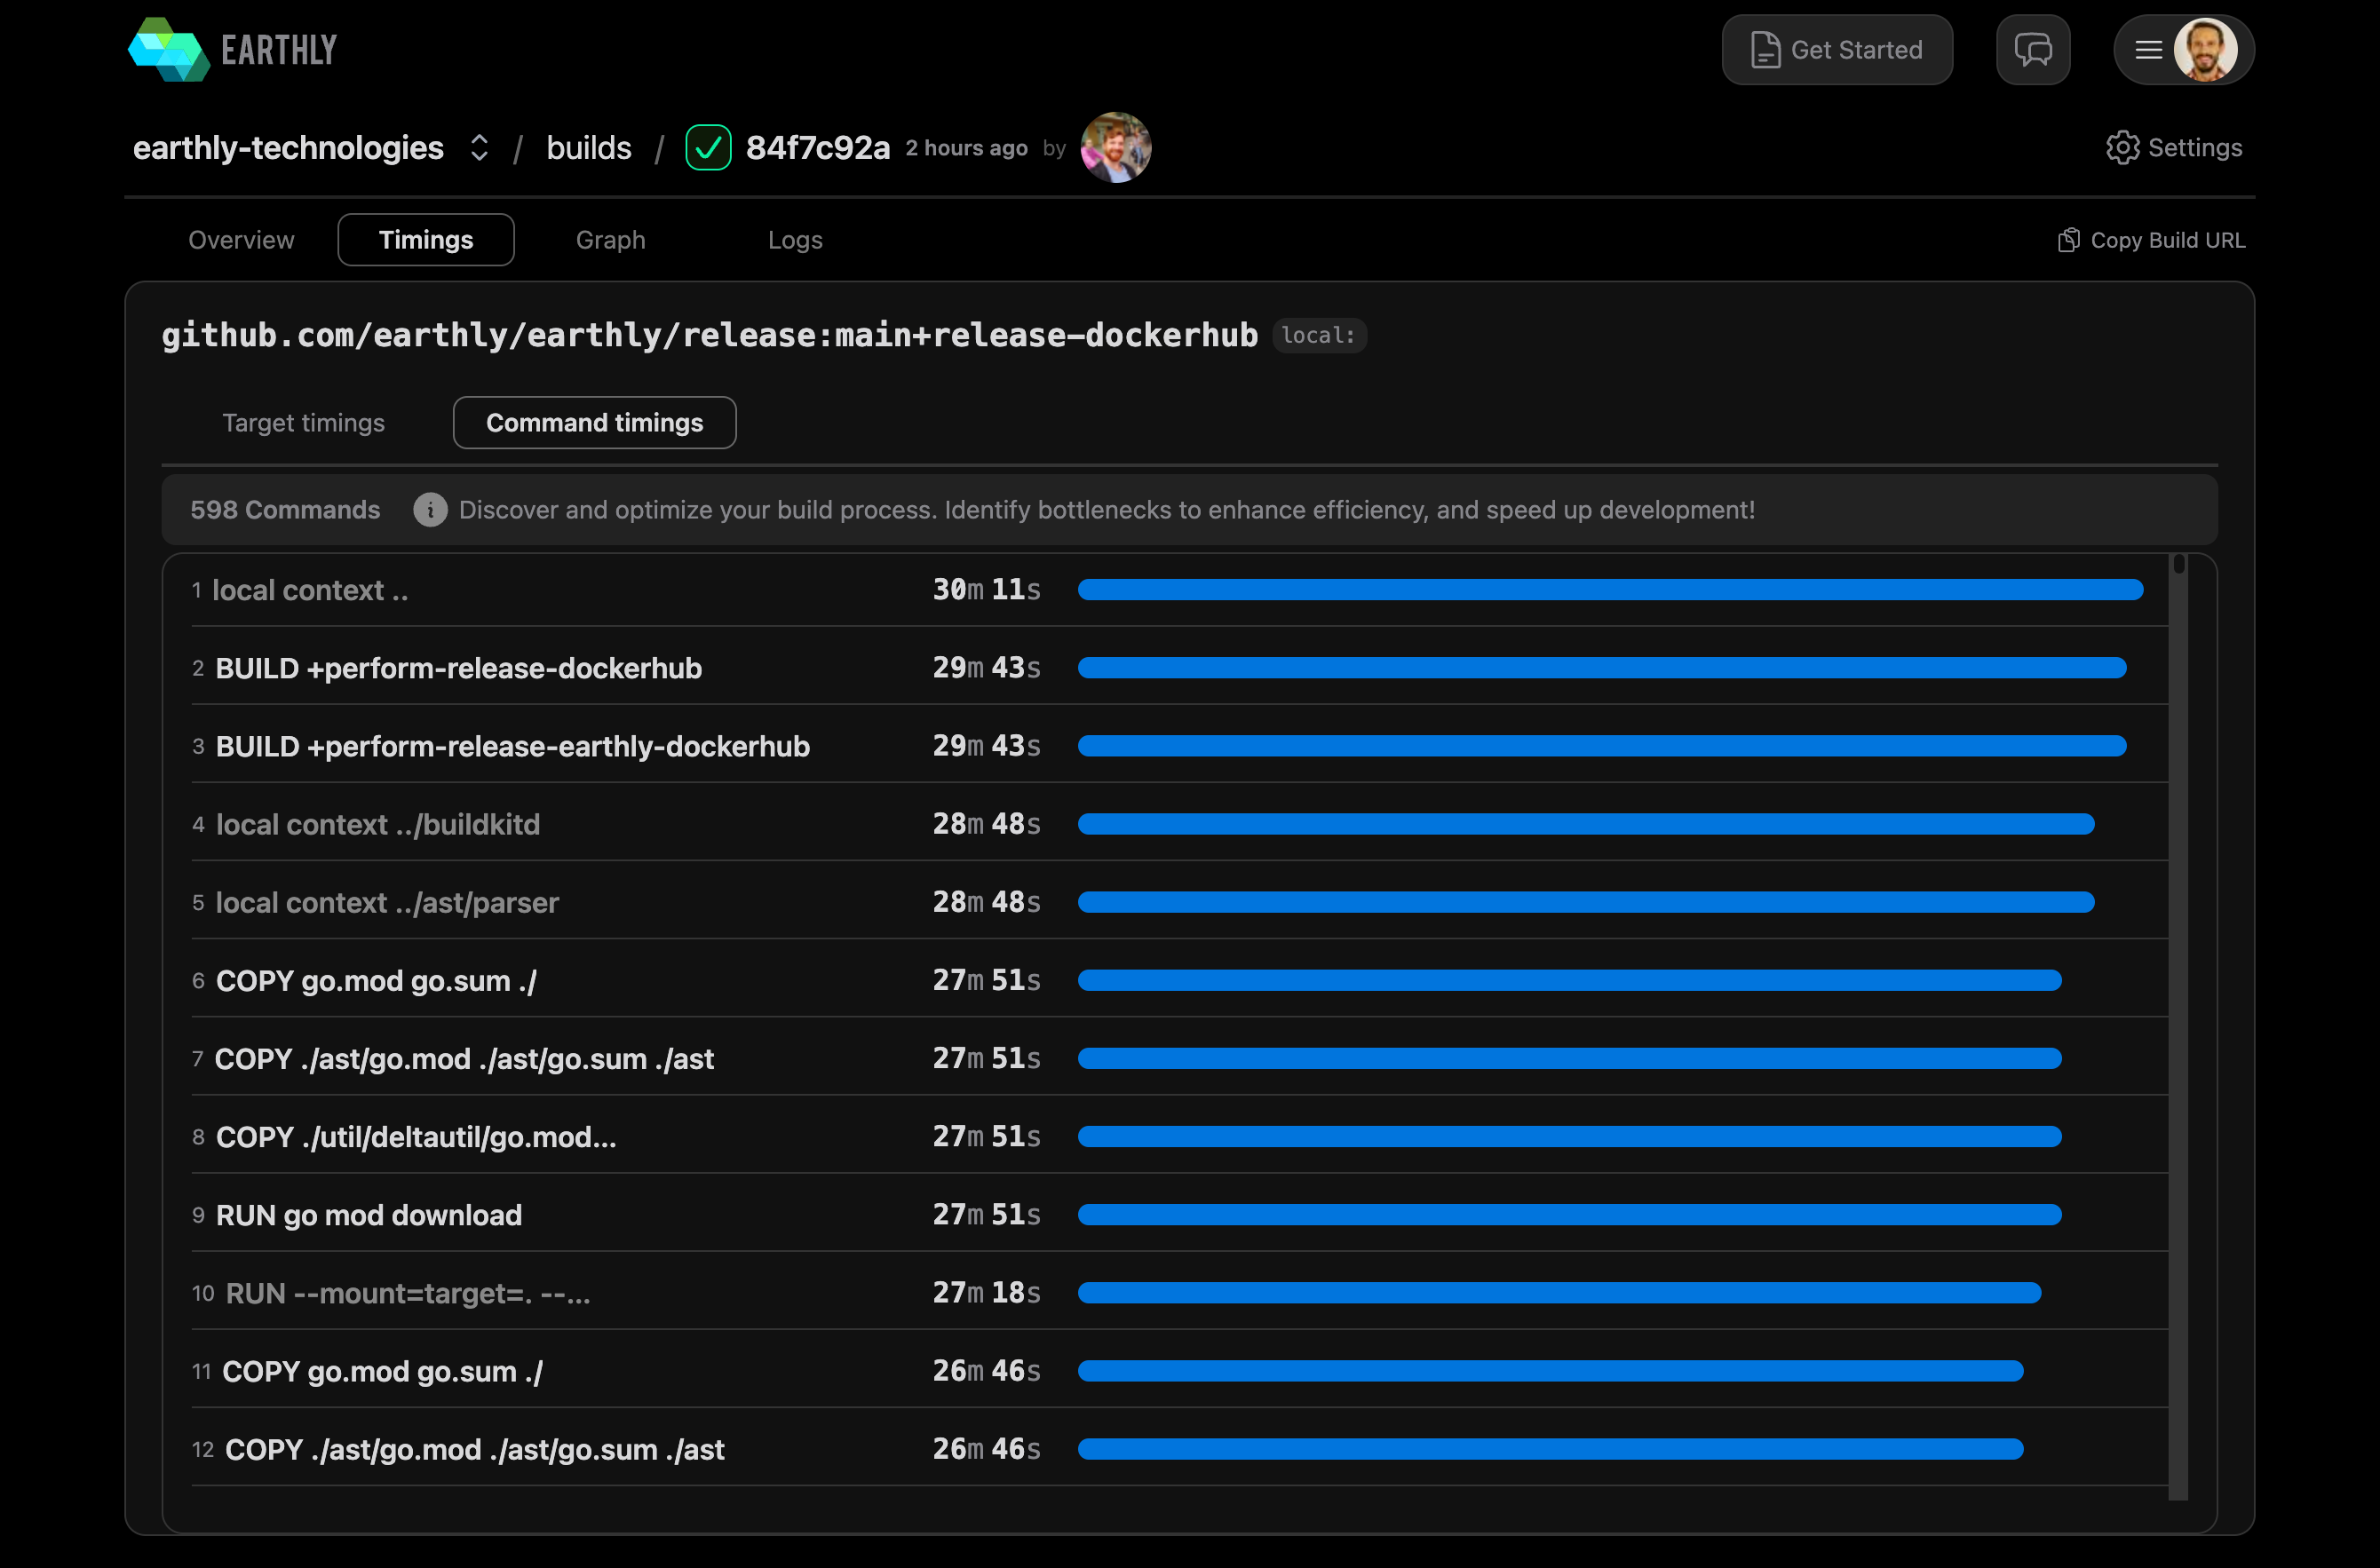The image size is (2380, 1568).
Task: Click the green build success checkmark
Action: coord(708,148)
